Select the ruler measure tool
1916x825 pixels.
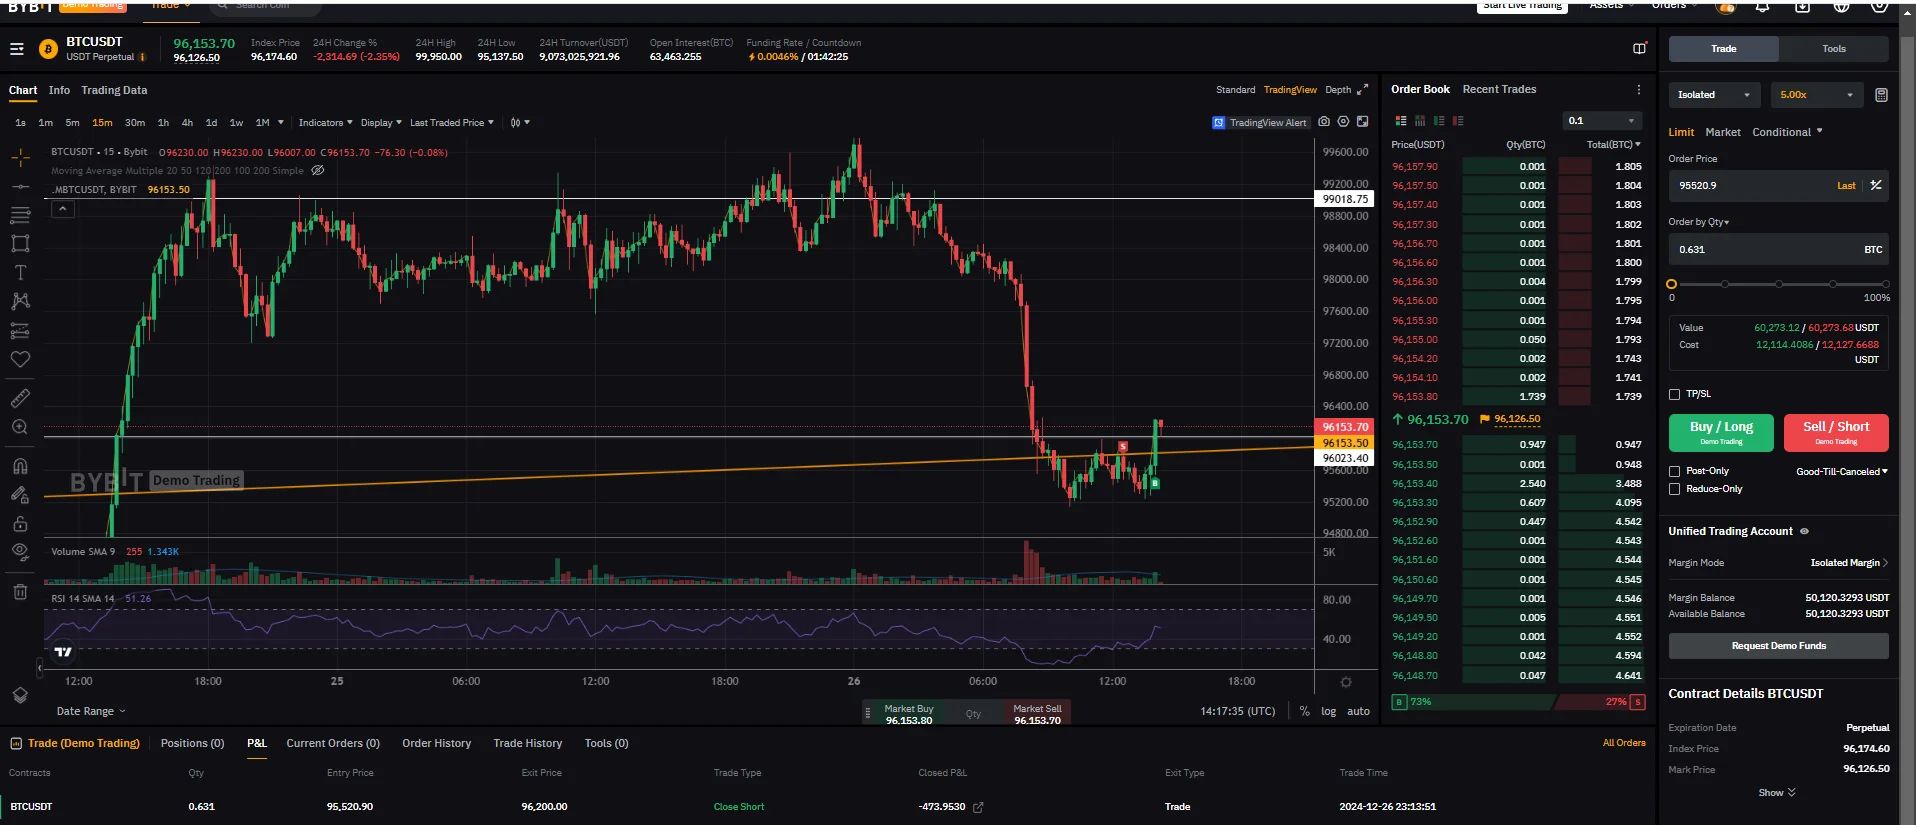pyautogui.click(x=20, y=398)
